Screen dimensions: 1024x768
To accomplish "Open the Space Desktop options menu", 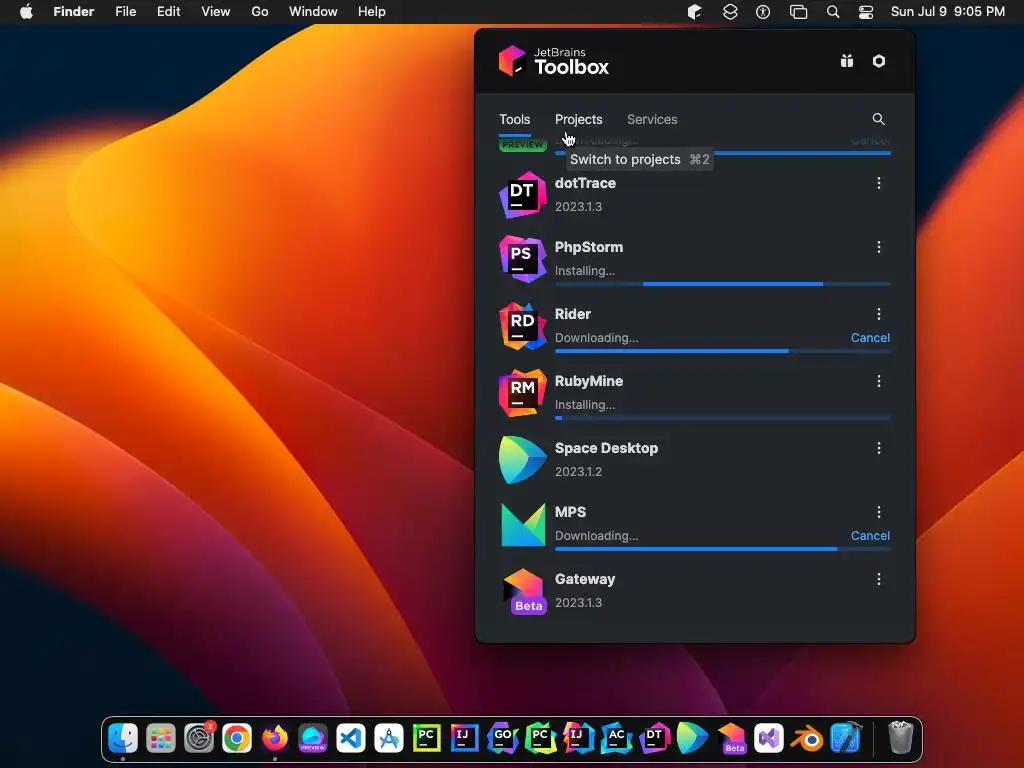I will (879, 448).
